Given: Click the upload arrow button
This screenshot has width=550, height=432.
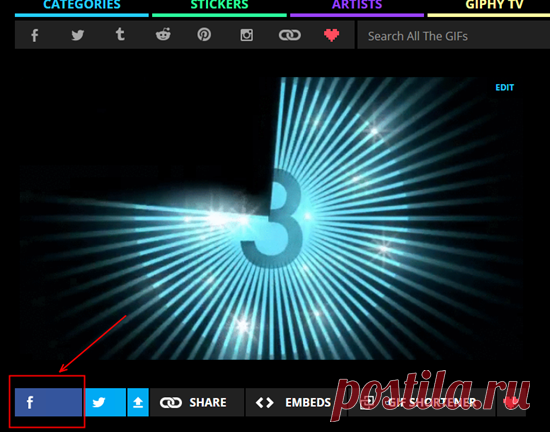Looking at the screenshot, I should (138, 402).
